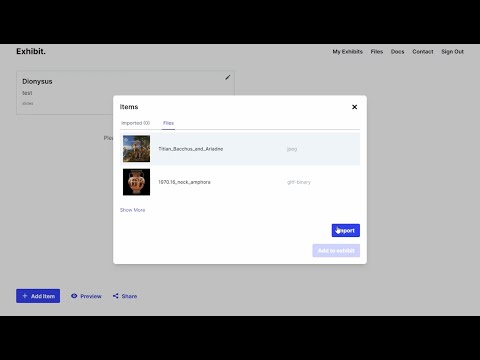Image resolution: width=480 pixels, height=360 pixels.
Task: Click the eye icon next to Preview
Action: [x=74, y=296]
